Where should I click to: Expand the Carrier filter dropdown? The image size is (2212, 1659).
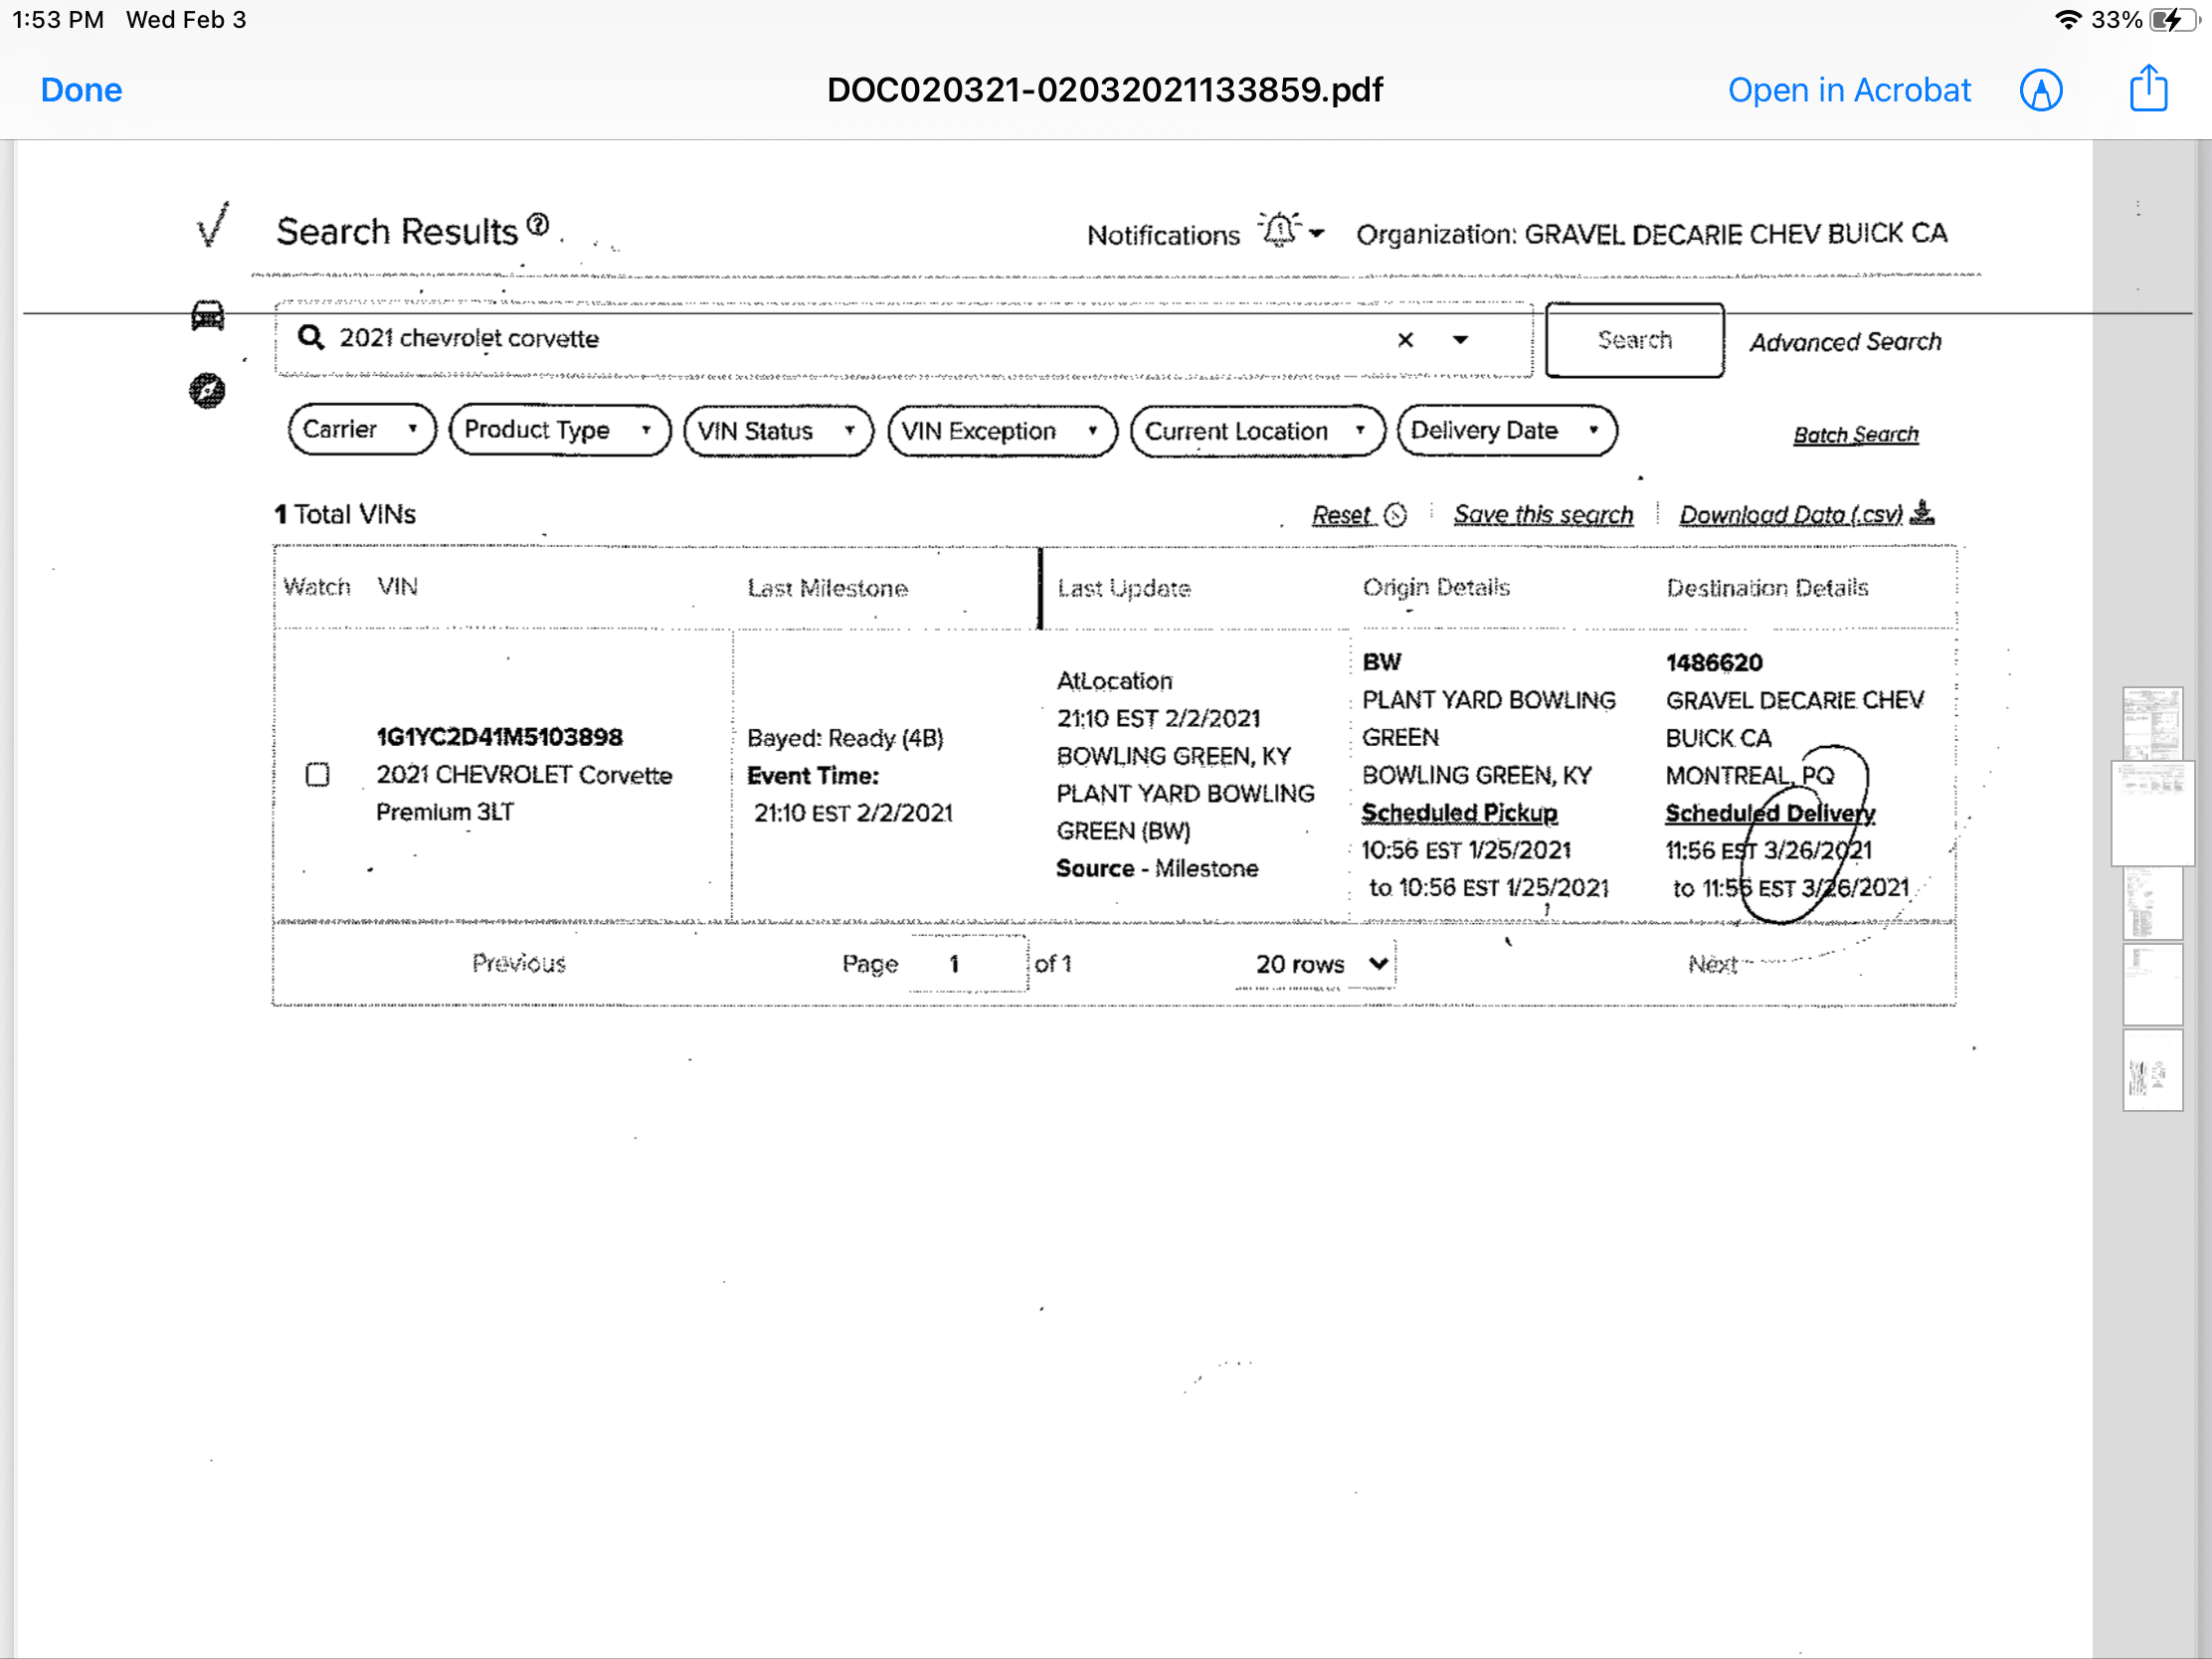pos(361,430)
